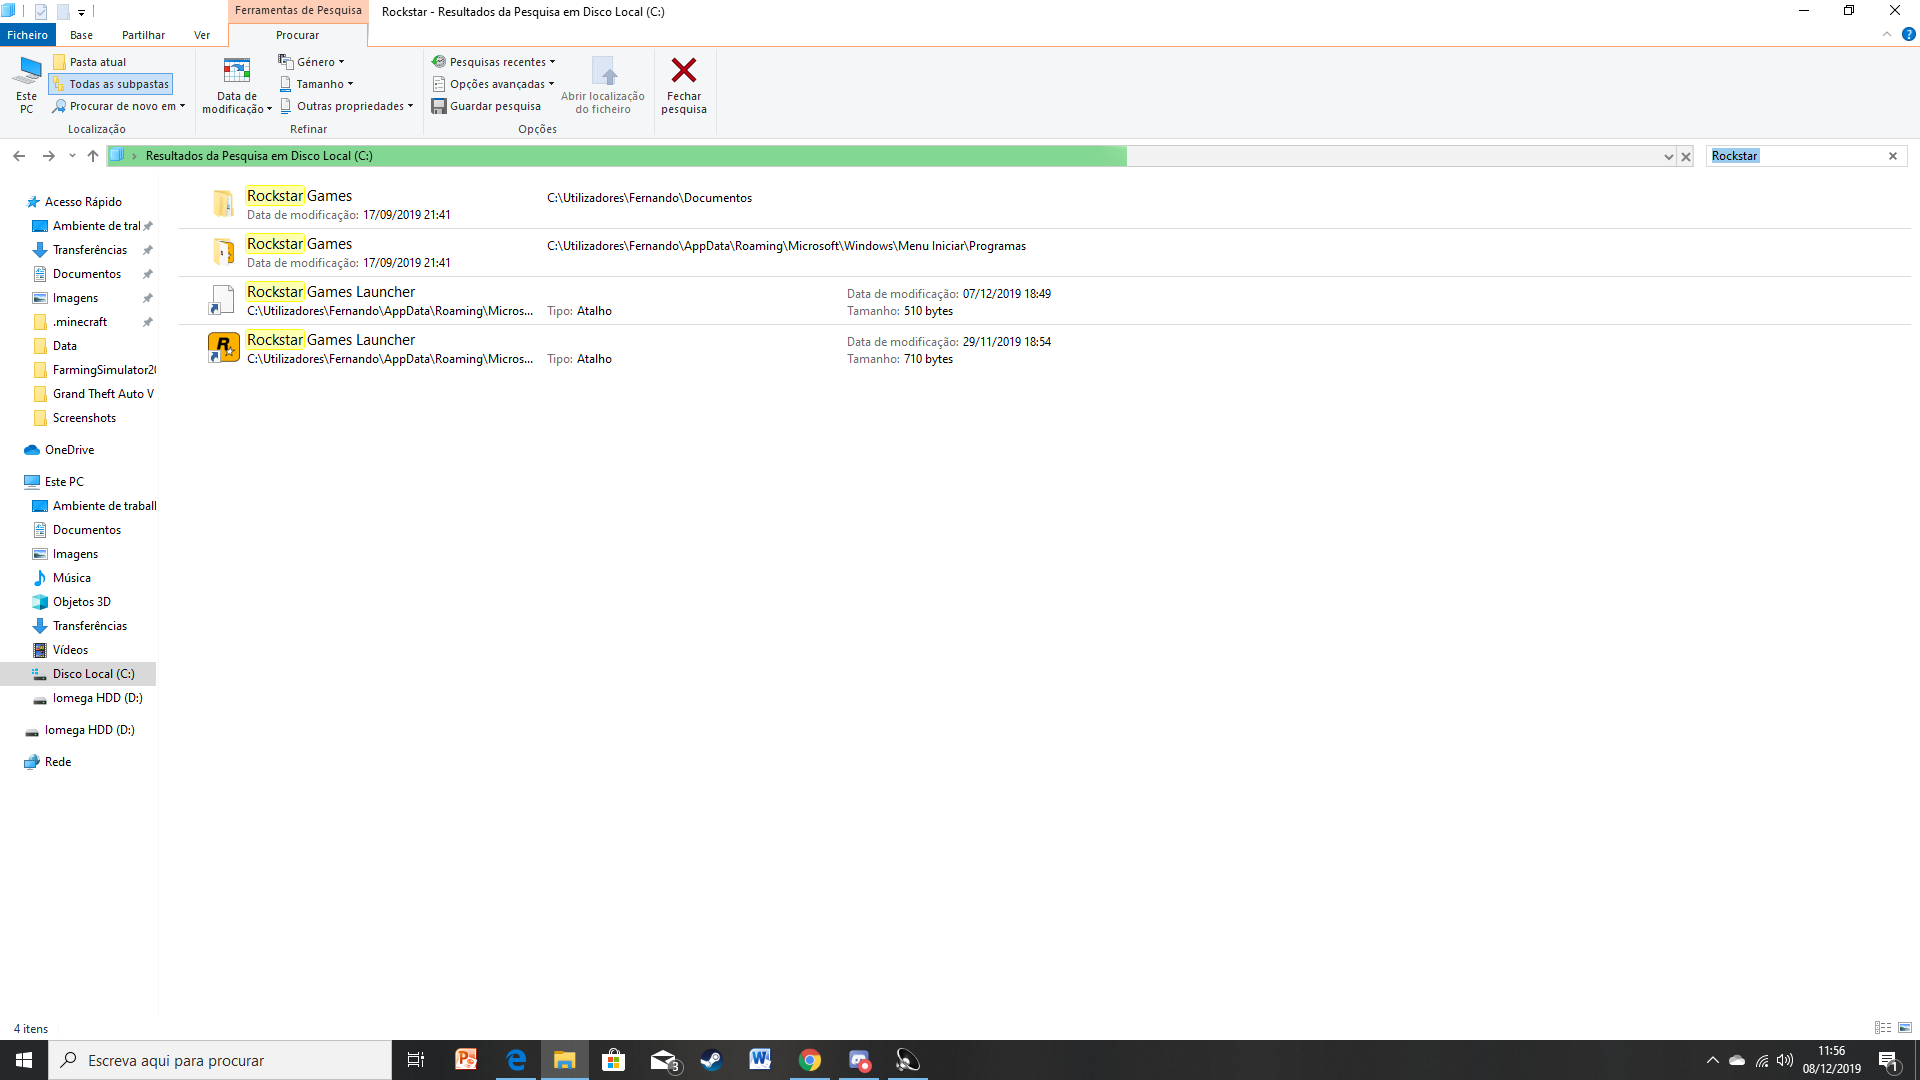The image size is (1920, 1080).
Task: Switch to large icons view in status bar
Action: point(1905,1028)
